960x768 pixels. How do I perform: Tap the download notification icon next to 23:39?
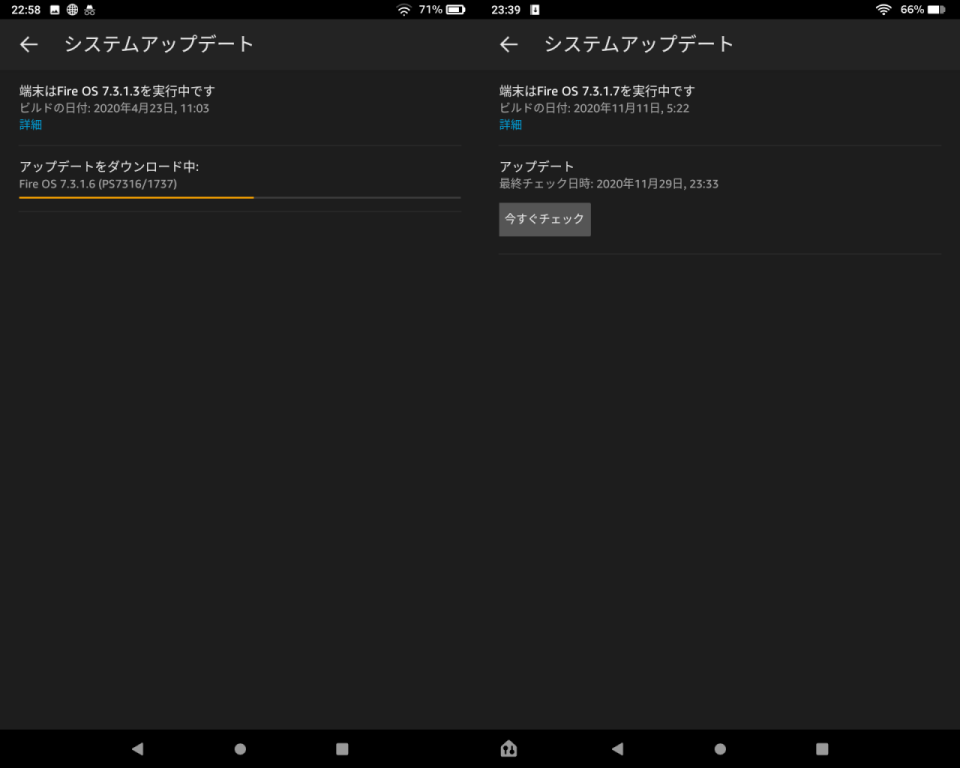(535, 10)
